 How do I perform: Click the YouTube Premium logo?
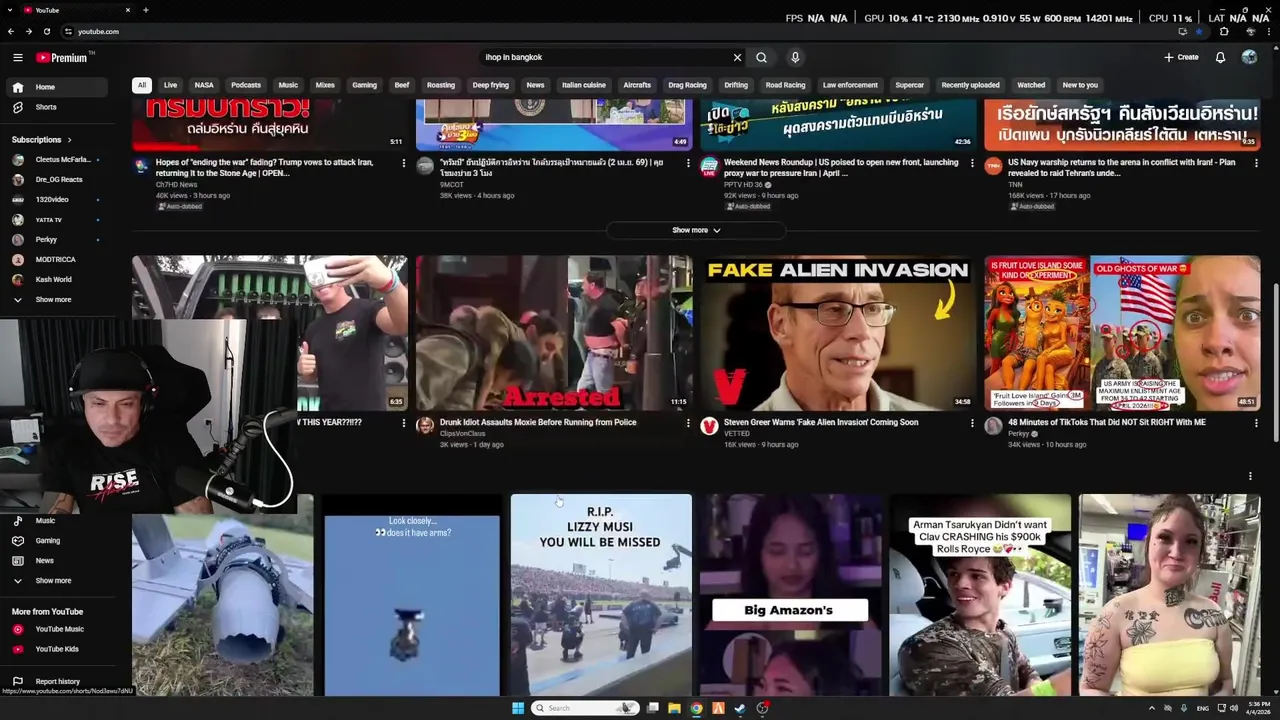(62, 57)
